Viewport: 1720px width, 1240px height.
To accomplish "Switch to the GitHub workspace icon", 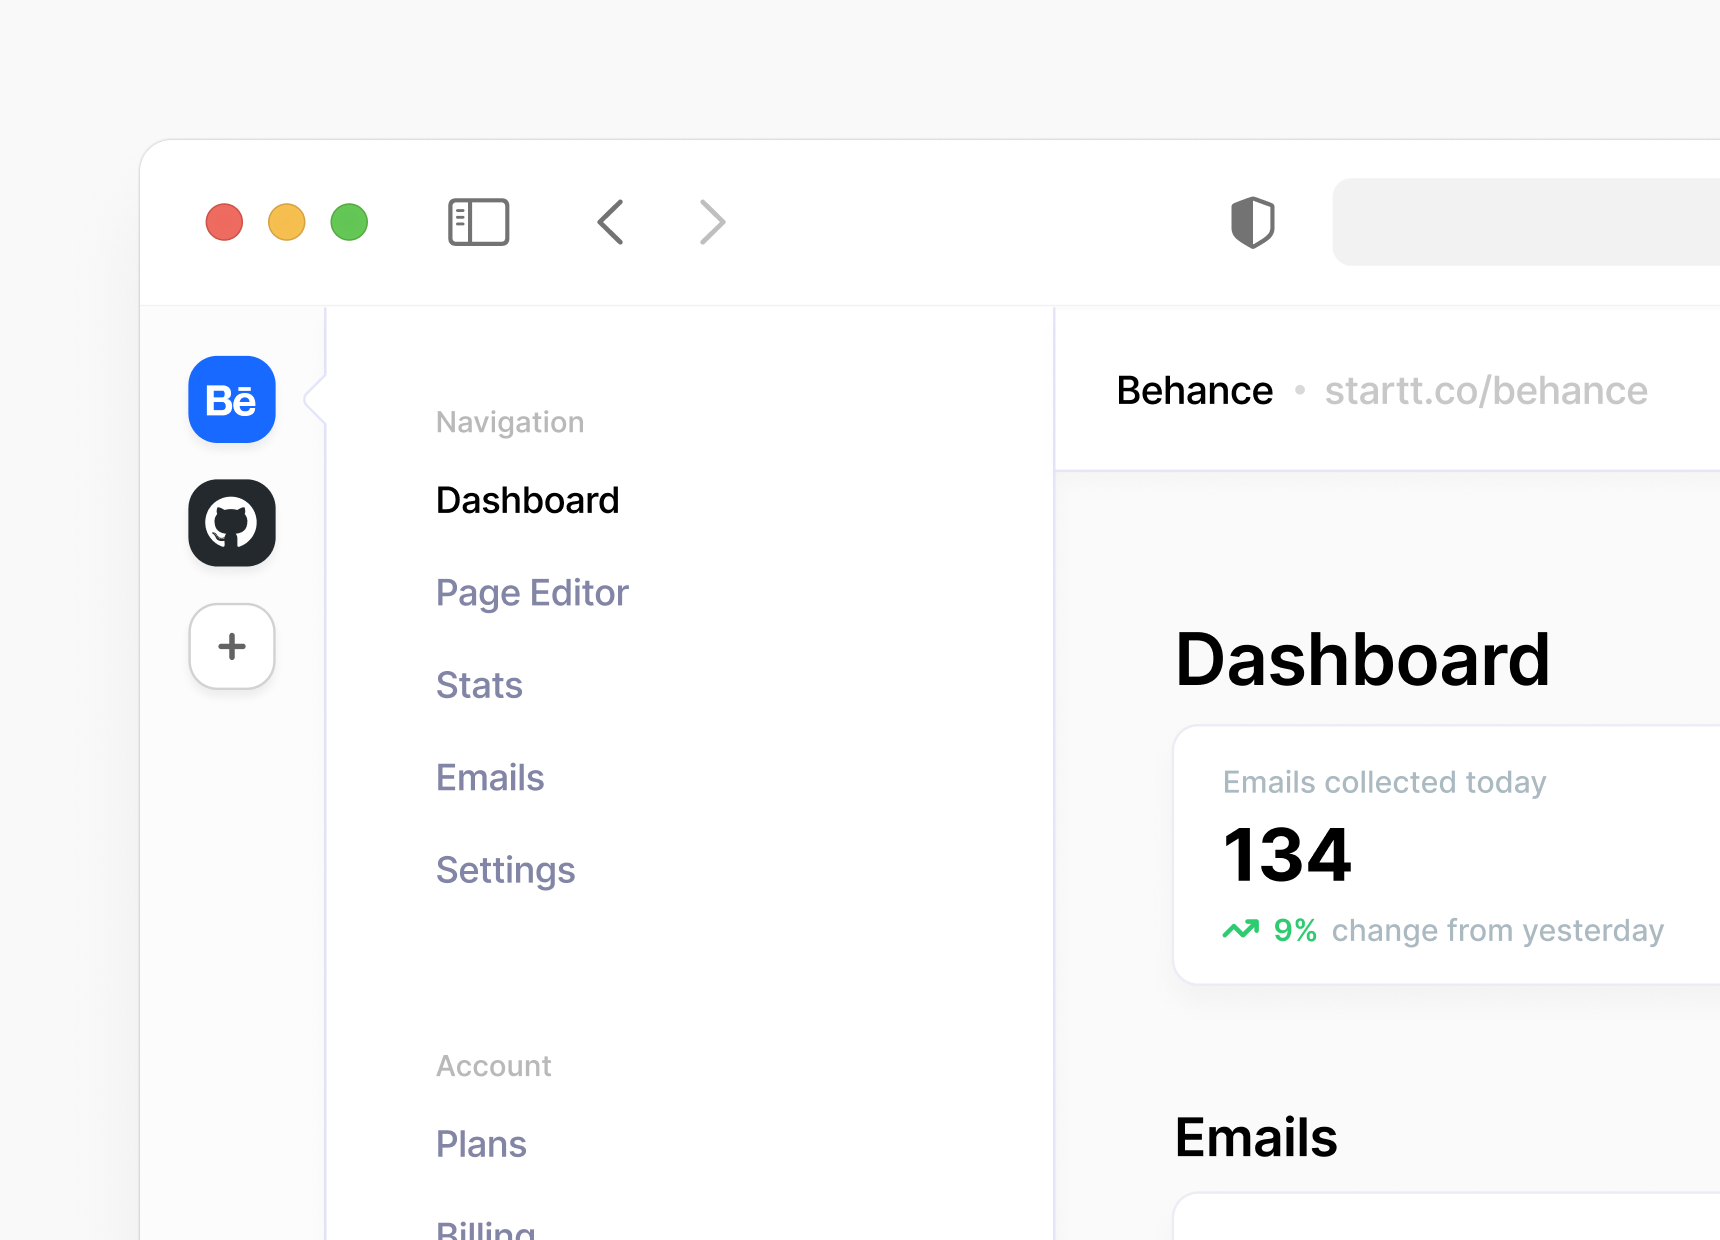I will (232, 523).
